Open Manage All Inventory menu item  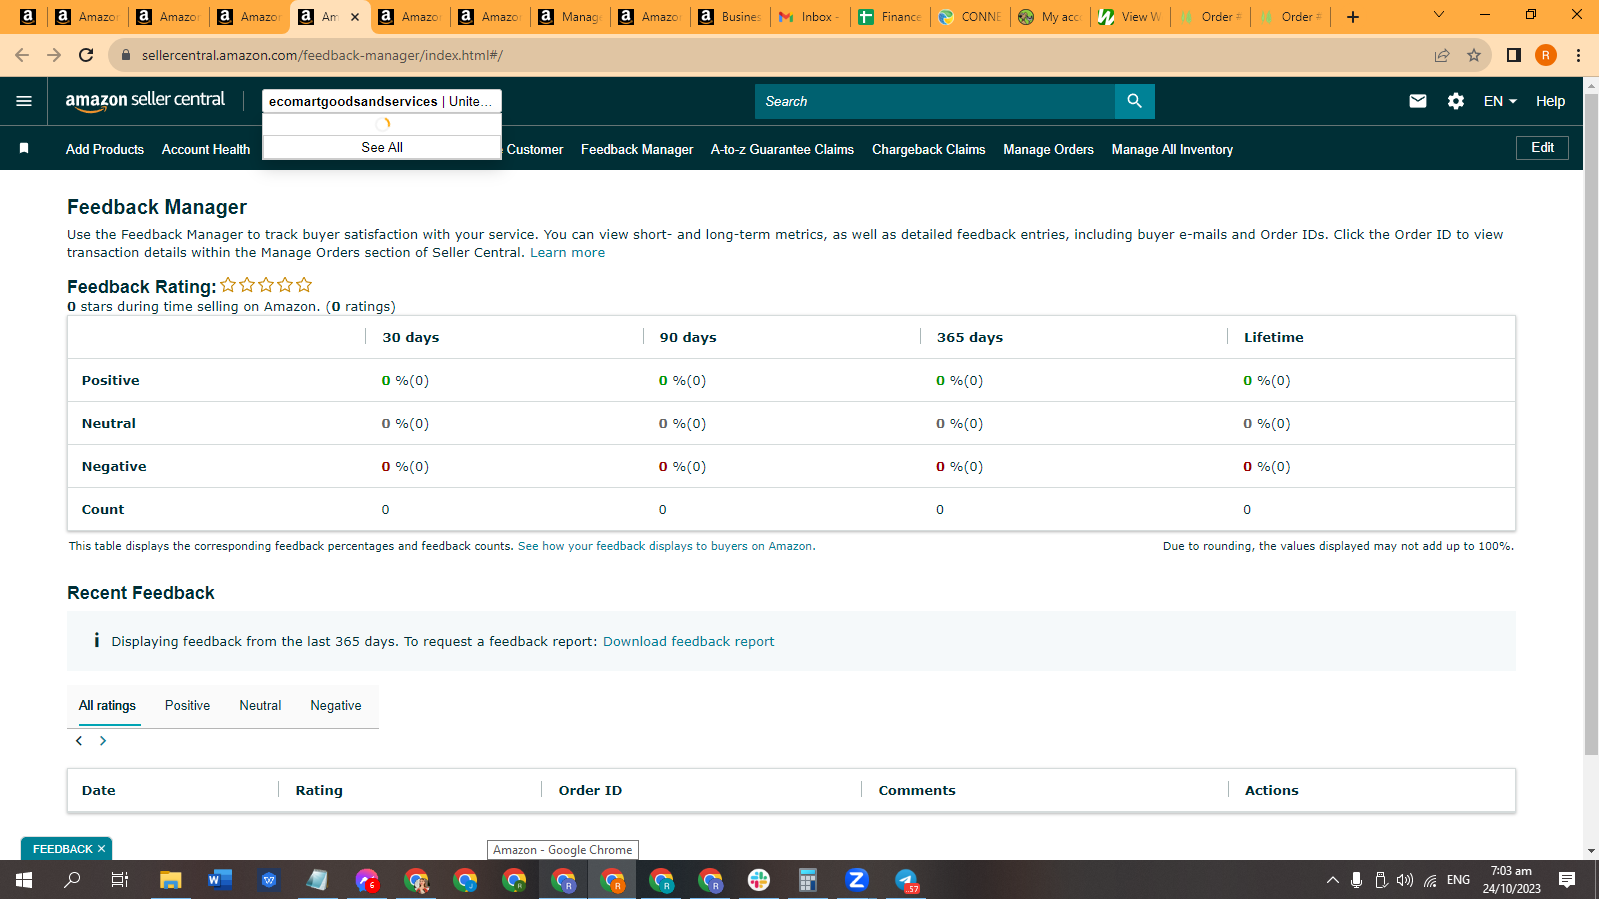click(1172, 149)
